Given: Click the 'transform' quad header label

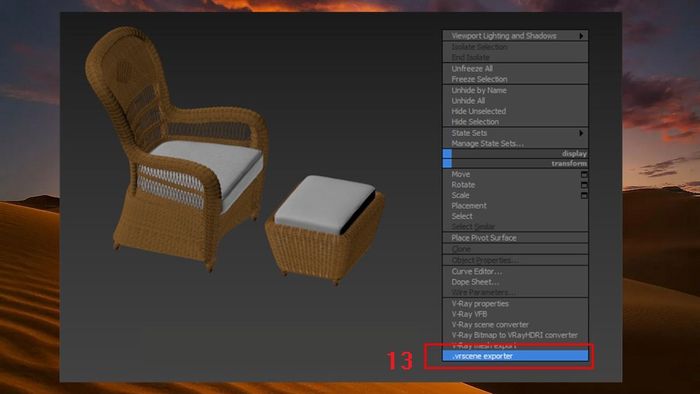Looking at the screenshot, I should coord(569,163).
